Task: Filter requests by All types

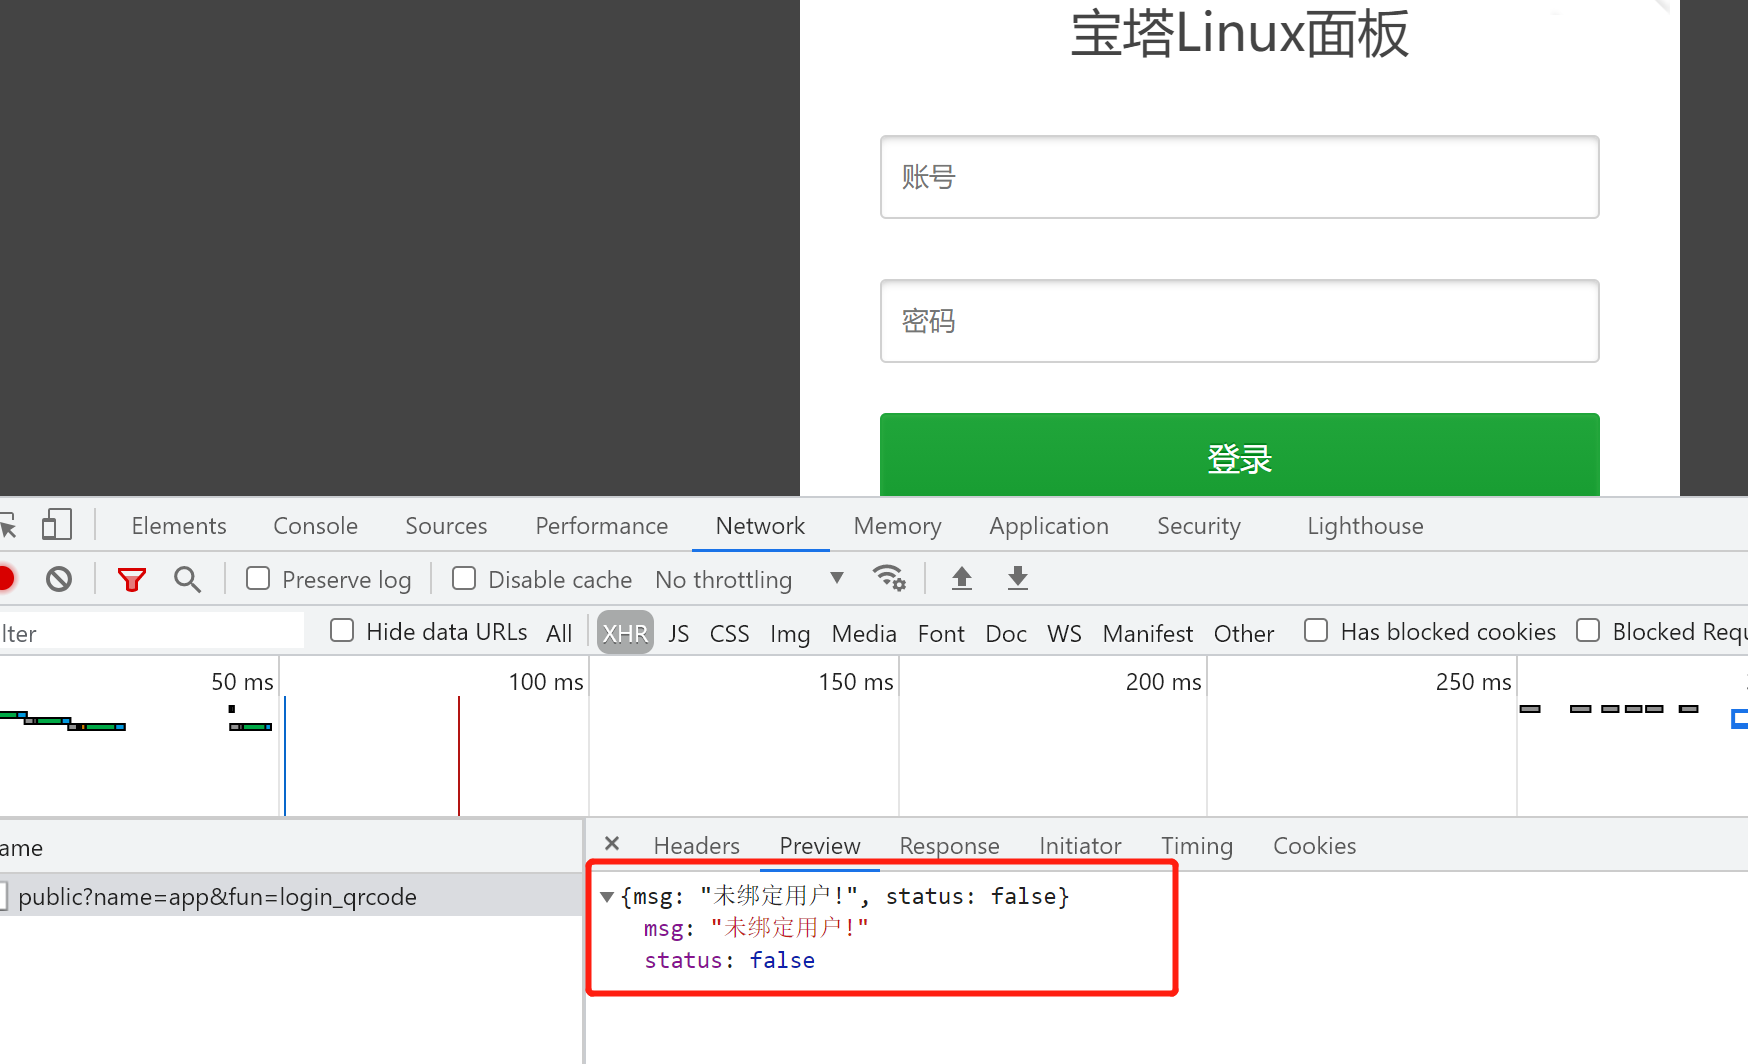Action: click(x=559, y=633)
